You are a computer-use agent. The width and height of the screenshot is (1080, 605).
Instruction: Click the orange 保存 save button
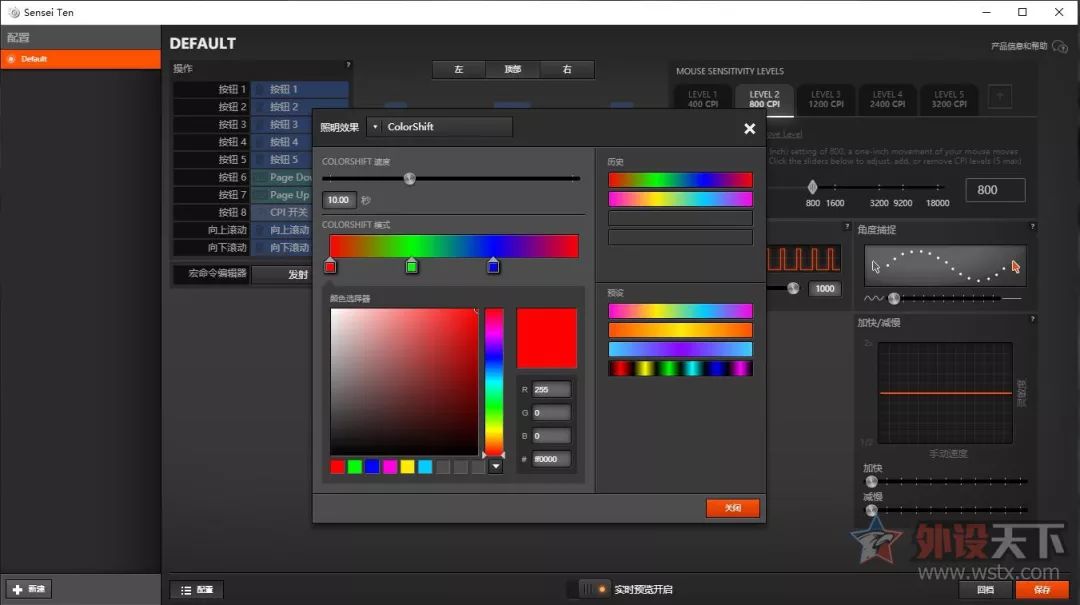[x=1042, y=589]
